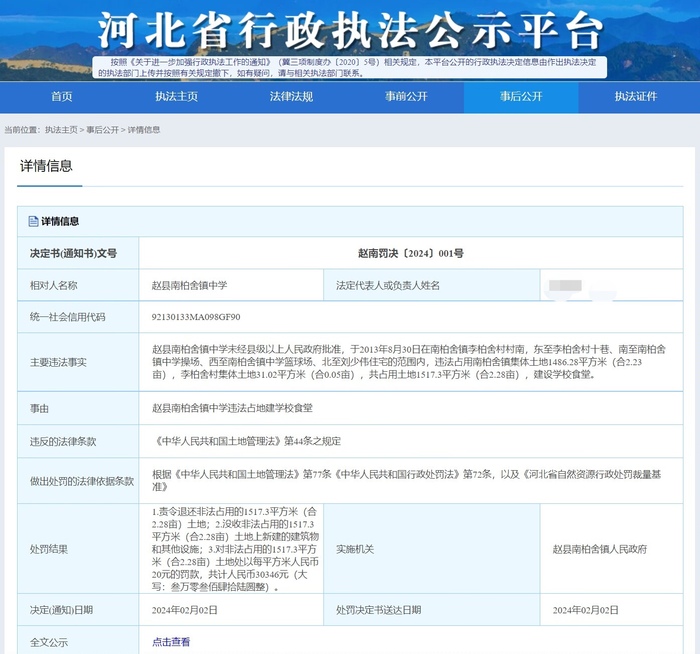Select the 处罚决定书送达日期 value 2024年02月02日
The image size is (700, 654).
click(586, 610)
